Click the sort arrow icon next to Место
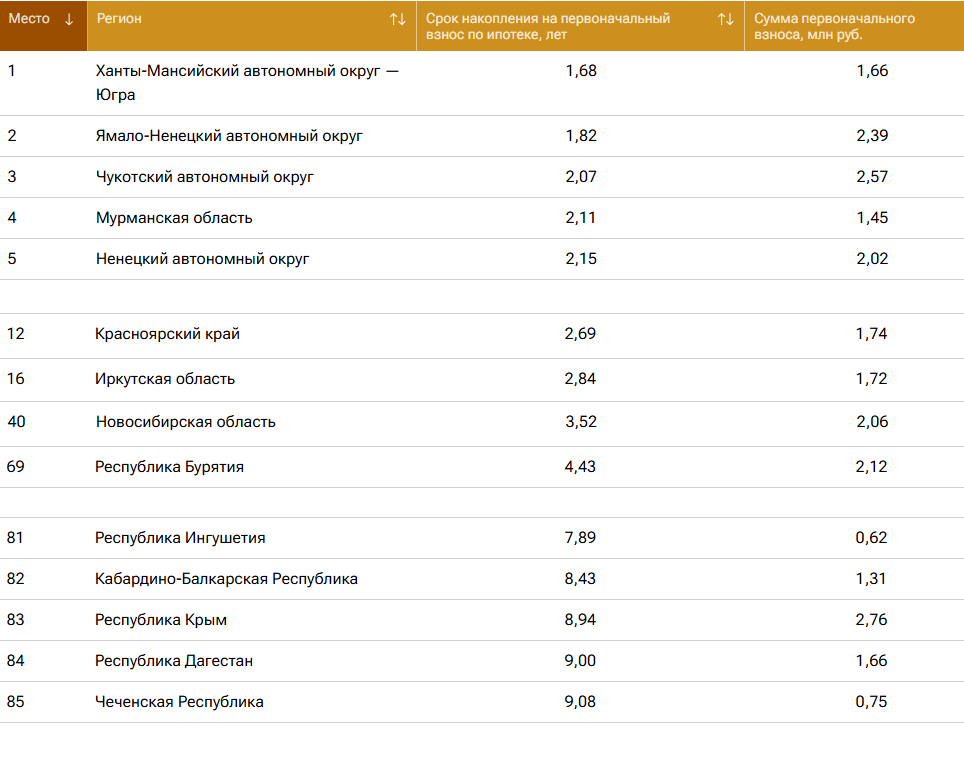Screen dimensions: 964x776 pos(69,19)
